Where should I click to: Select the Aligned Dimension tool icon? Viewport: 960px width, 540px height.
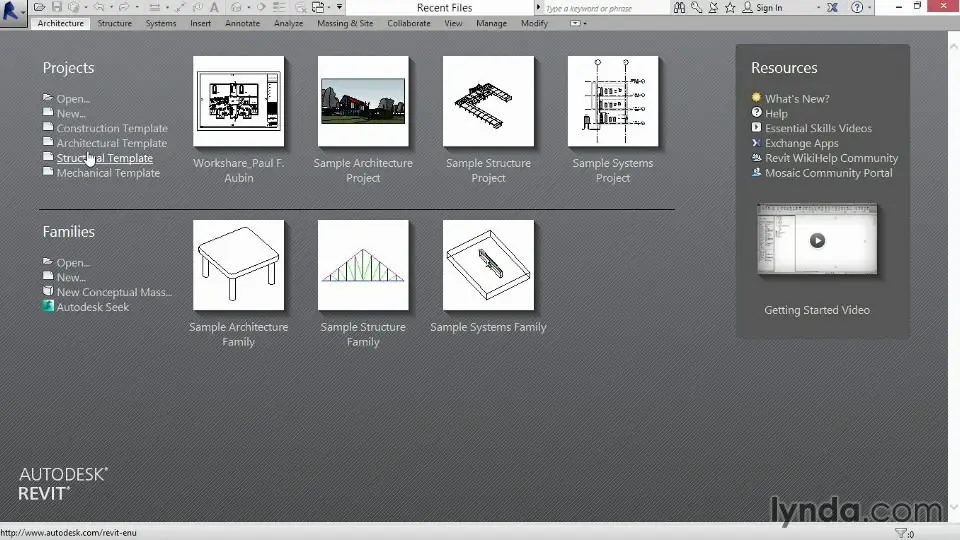(x=180, y=7)
